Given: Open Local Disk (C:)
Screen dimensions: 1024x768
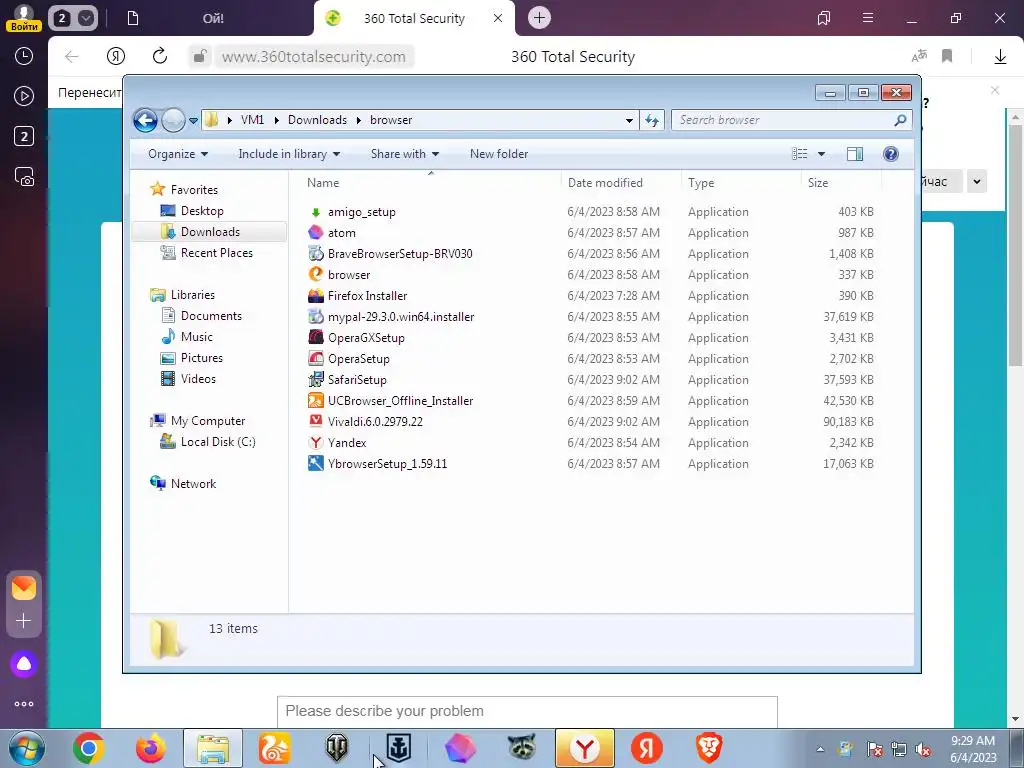Looking at the screenshot, I should tap(217, 442).
